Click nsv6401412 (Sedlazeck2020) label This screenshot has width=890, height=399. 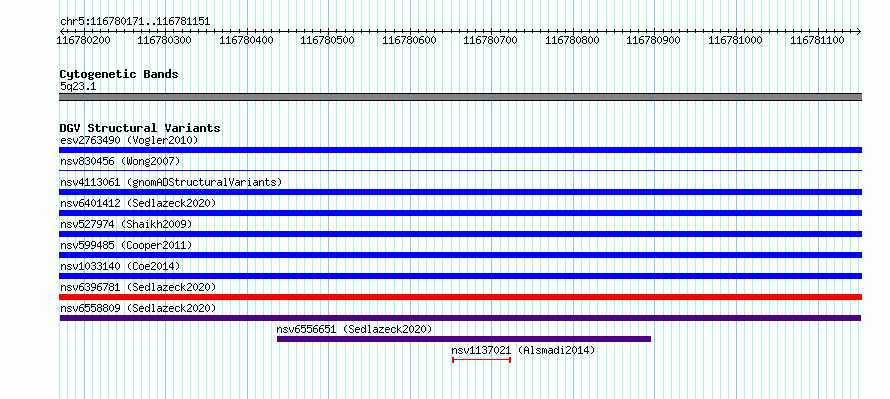click(x=138, y=203)
